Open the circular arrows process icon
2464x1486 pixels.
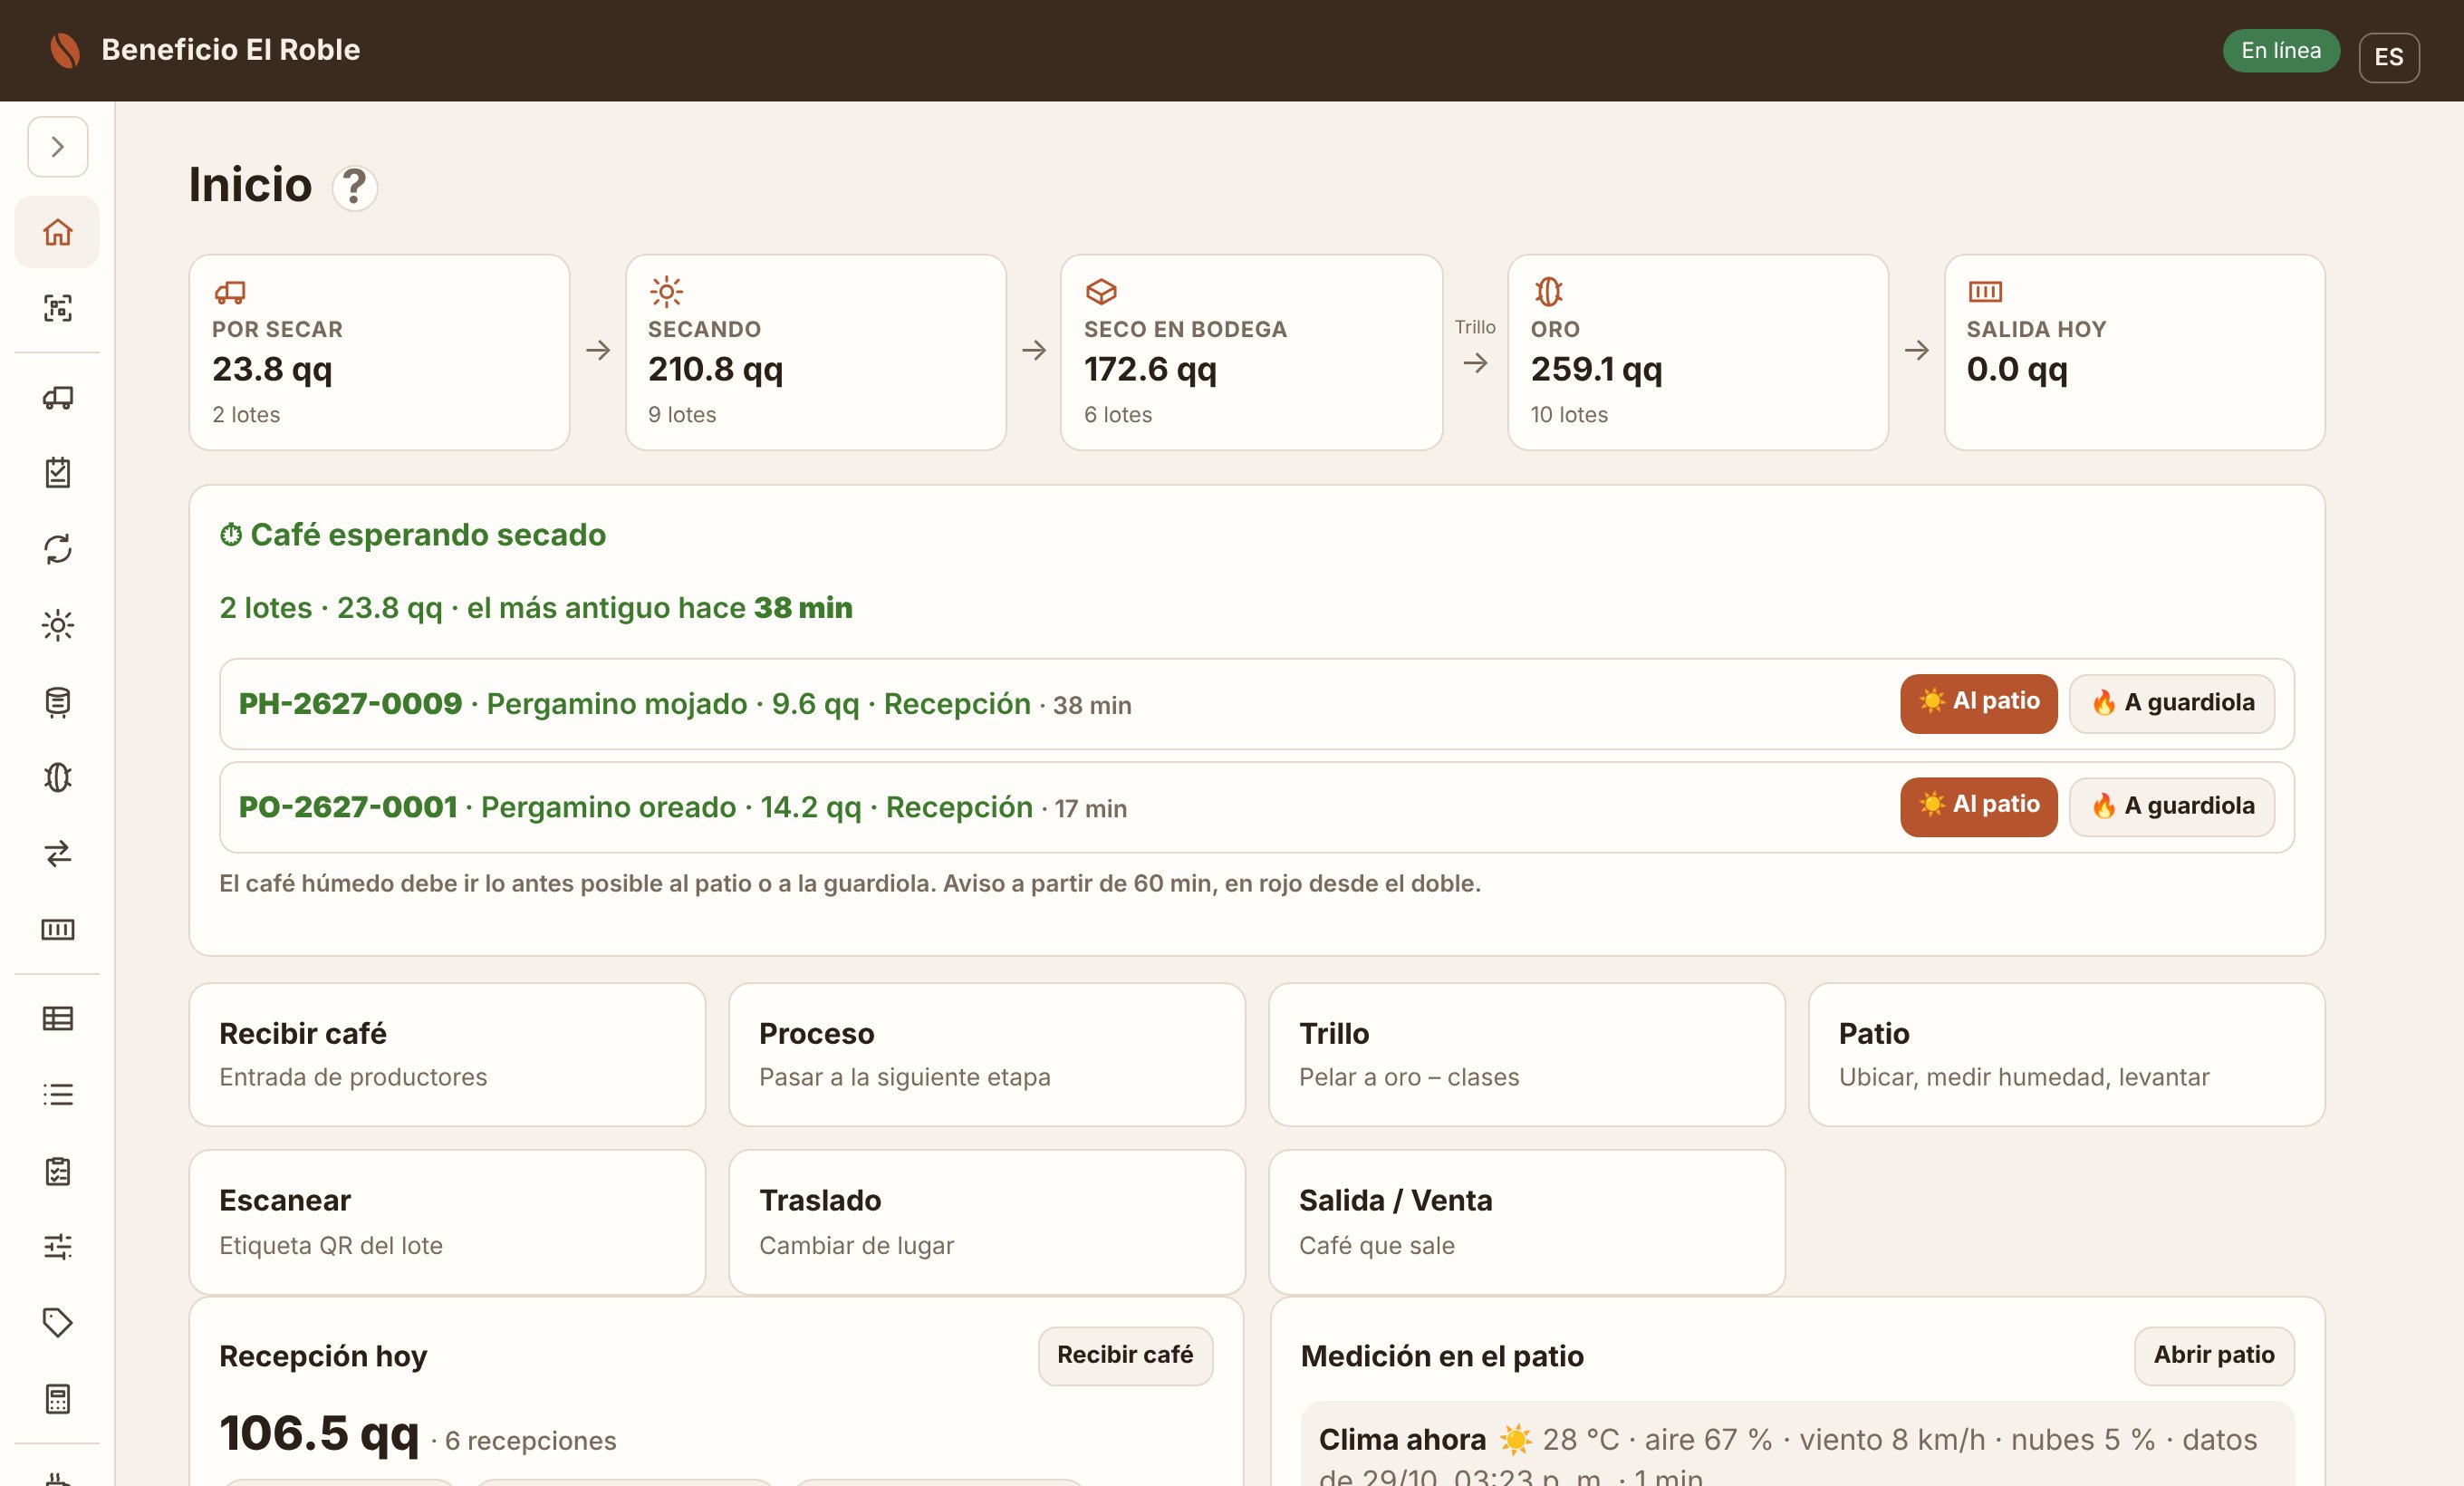point(57,548)
